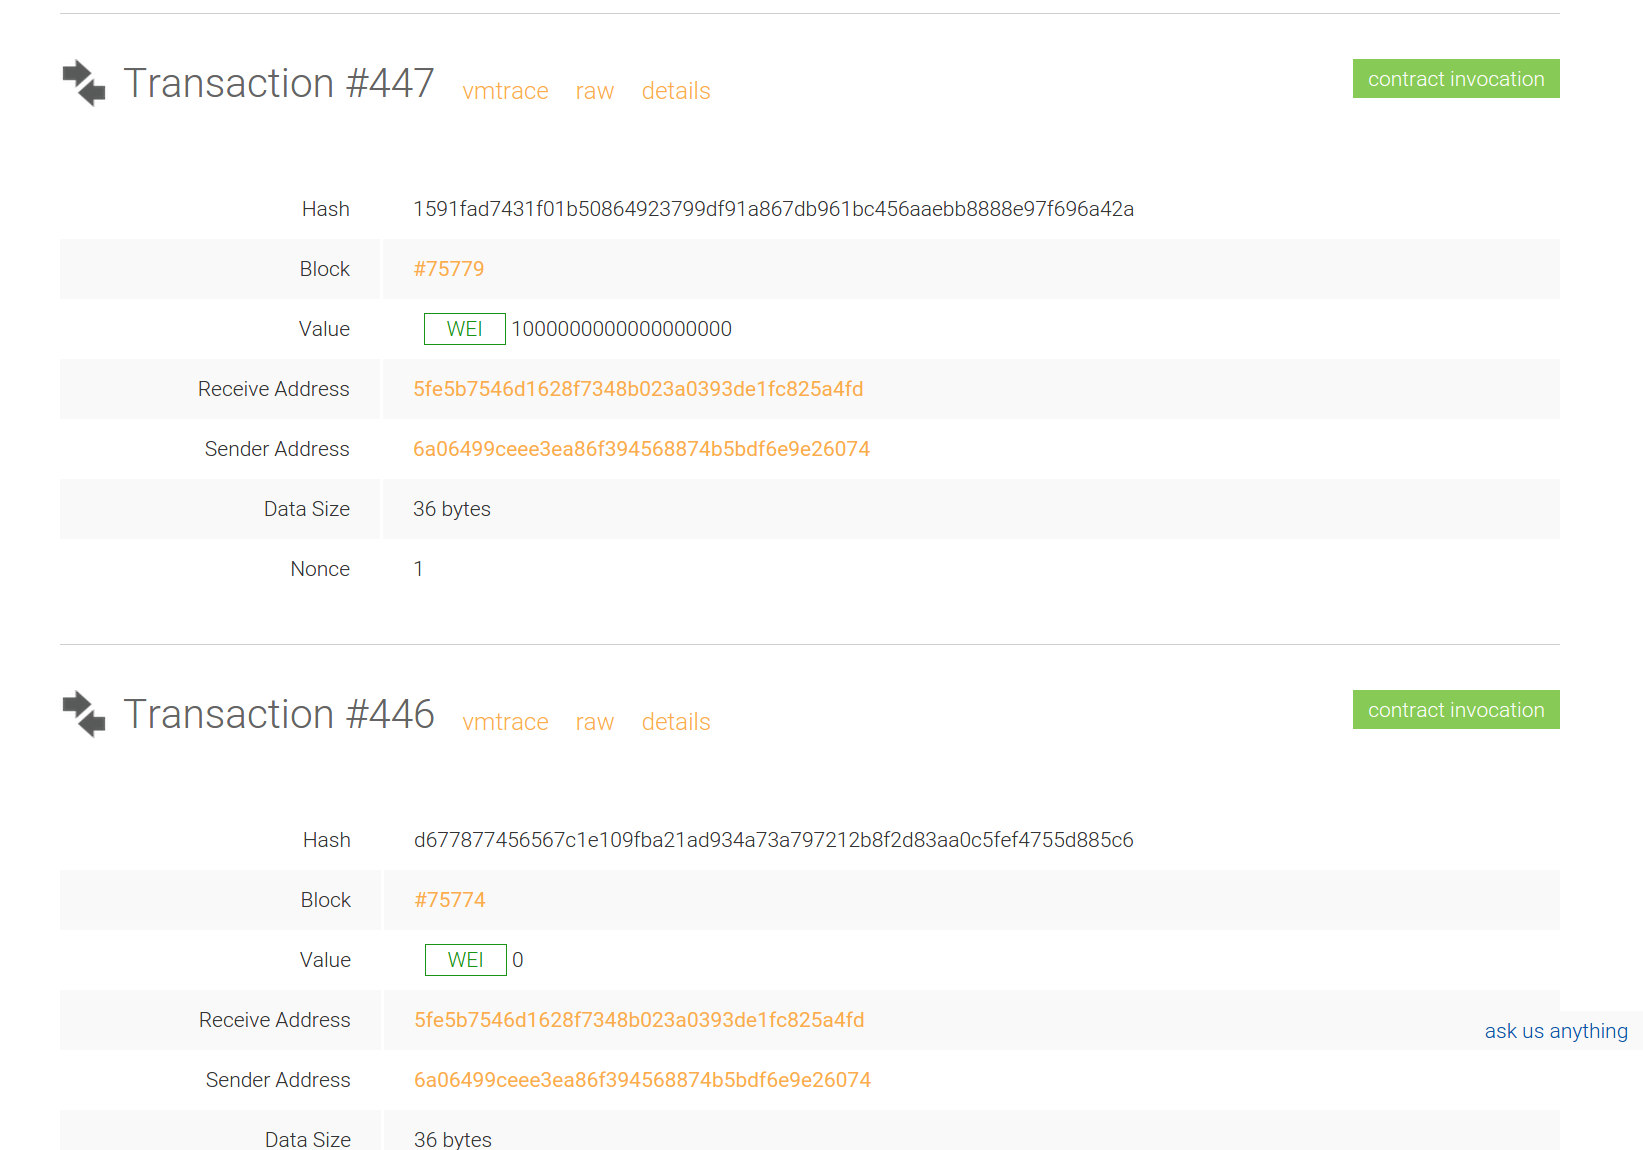The width and height of the screenshot is (1643, 1150).
Task: Open sender address of Transaction #446
Action: [x=641, y=1080]
